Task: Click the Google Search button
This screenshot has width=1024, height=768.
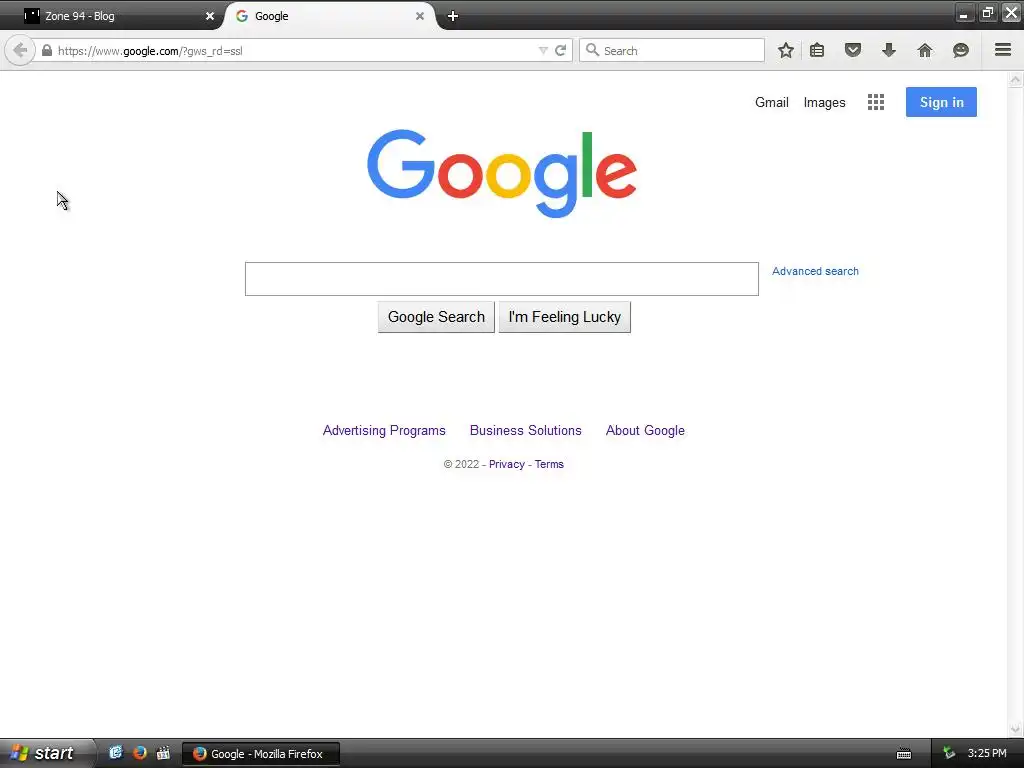Action: [436, 317]
